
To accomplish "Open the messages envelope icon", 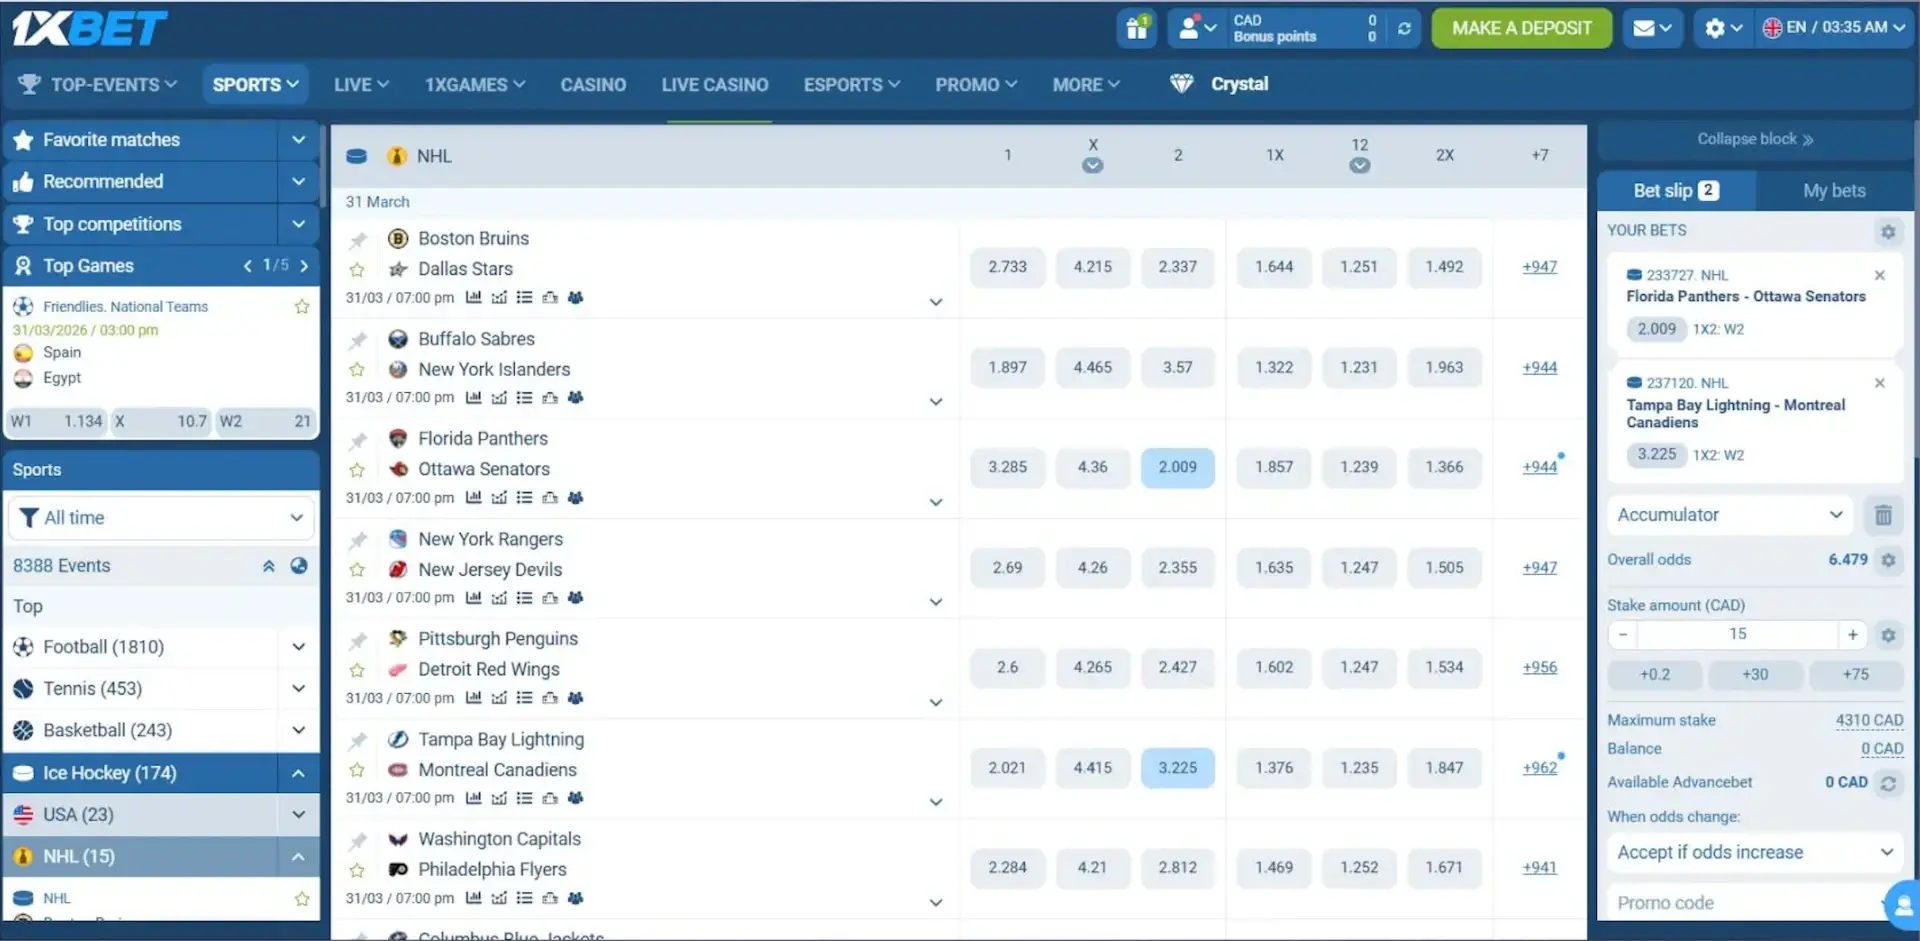I will (1651, 28).
